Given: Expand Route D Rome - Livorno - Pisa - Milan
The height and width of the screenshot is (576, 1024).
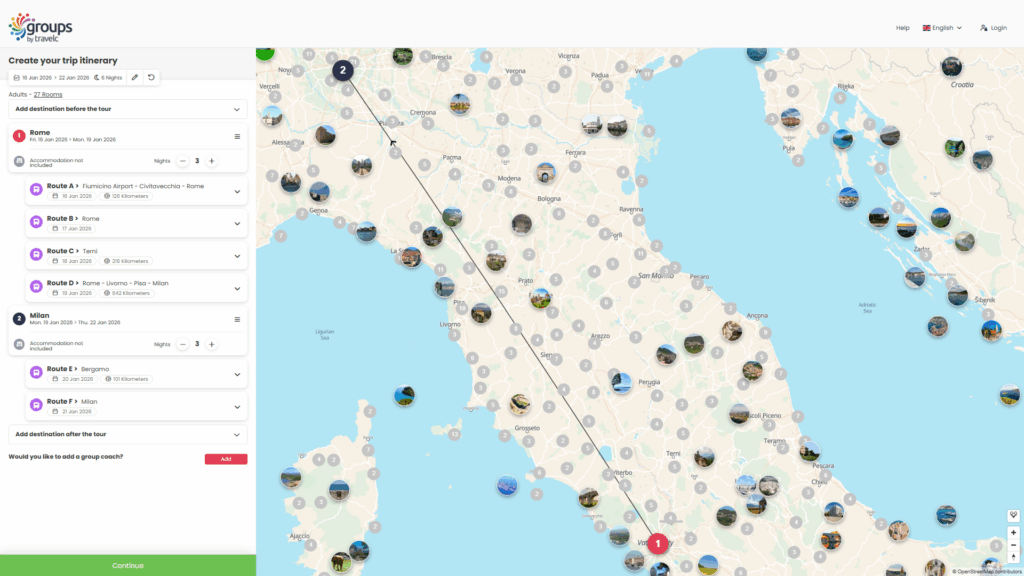Looking at the screenshot, I should pyautogui.click(x=237, y=288).
